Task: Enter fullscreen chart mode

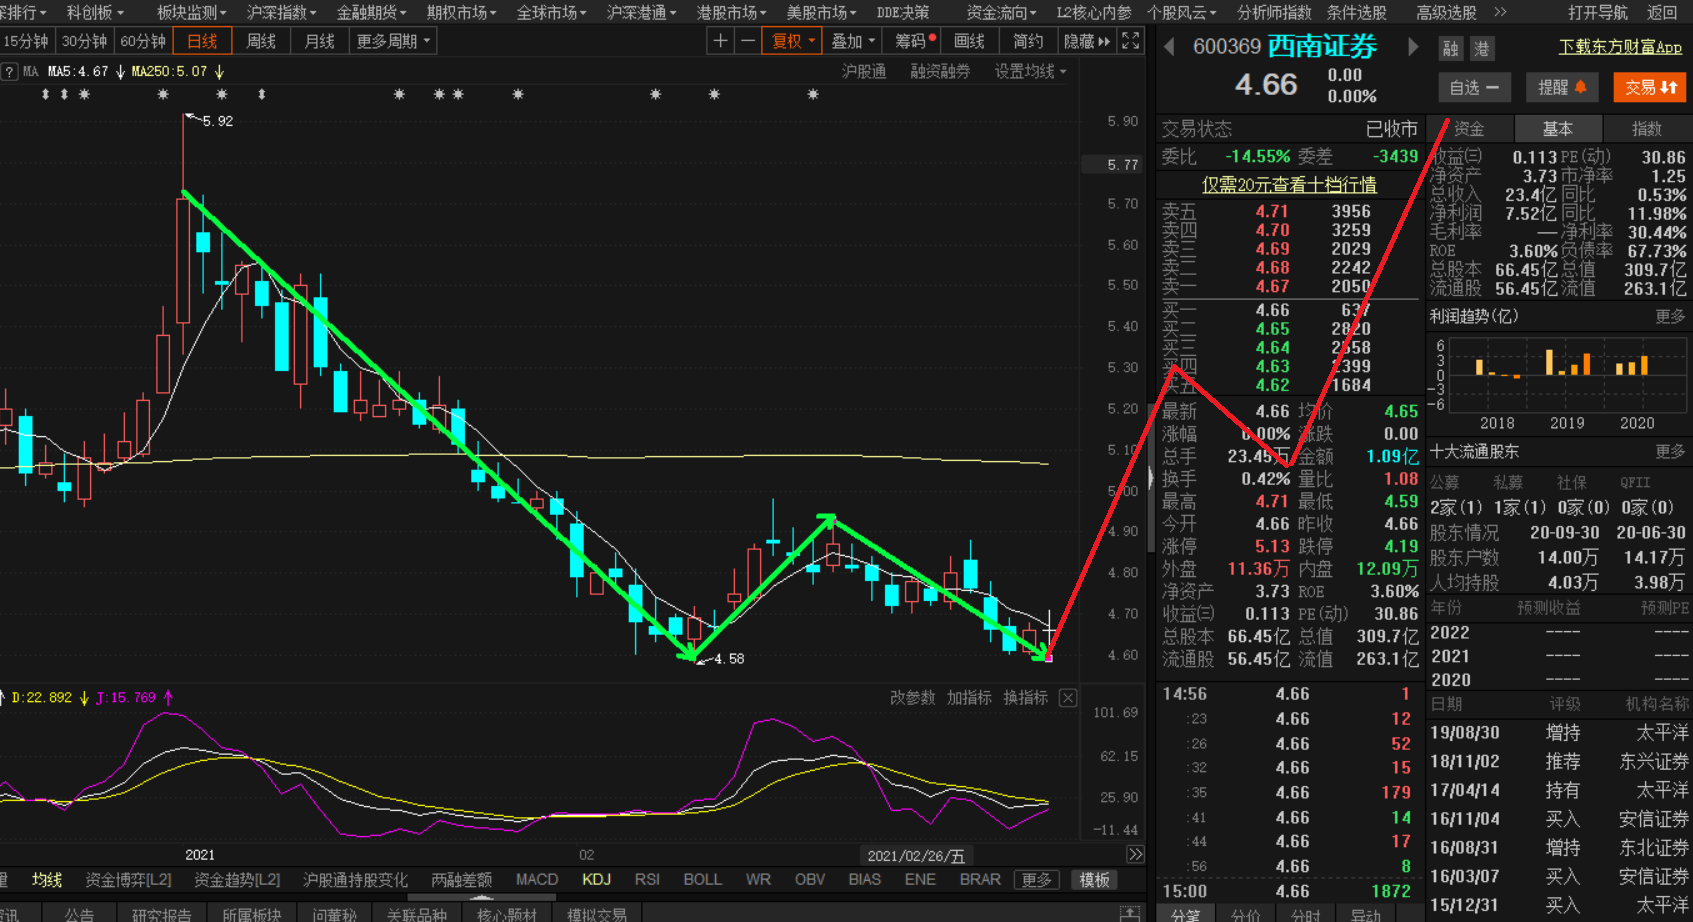Action: pos(1131,41)
